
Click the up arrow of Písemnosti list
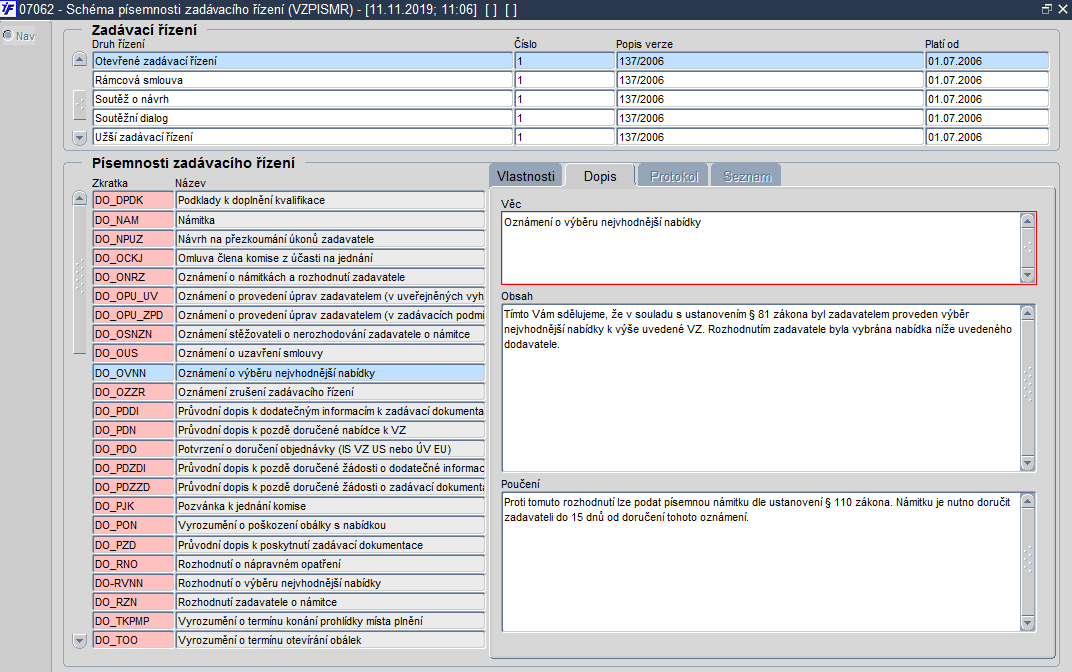click(79, 199)
